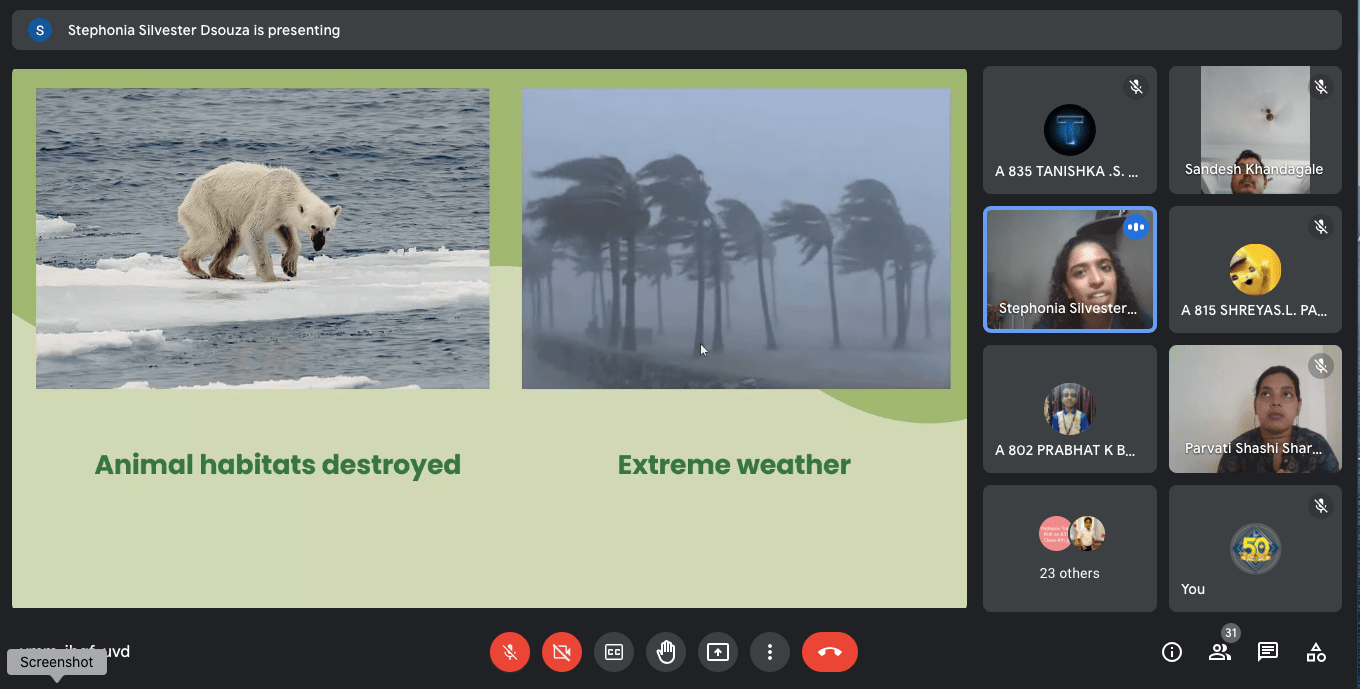Image resolution: width=1360 pixels, height=689 pixels.
Task: Click A 835 TANISHKA participant tile
Action: click(x=1069, y=130)
